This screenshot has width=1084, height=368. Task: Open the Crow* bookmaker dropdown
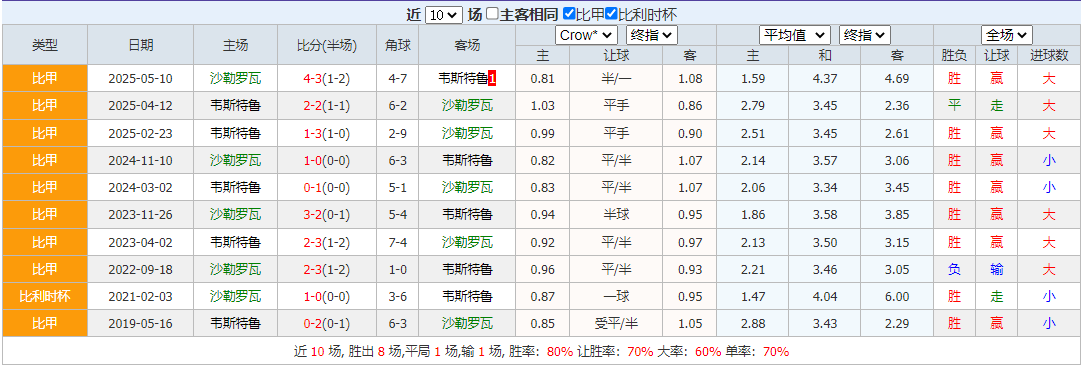click(586, 35)
